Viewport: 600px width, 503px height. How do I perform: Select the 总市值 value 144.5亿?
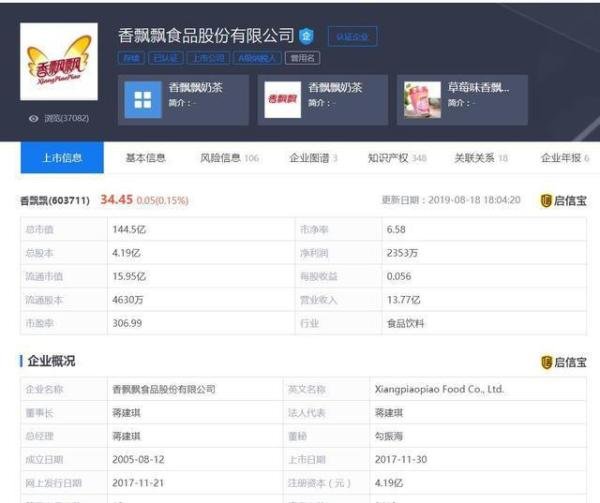tap(129, 230)
